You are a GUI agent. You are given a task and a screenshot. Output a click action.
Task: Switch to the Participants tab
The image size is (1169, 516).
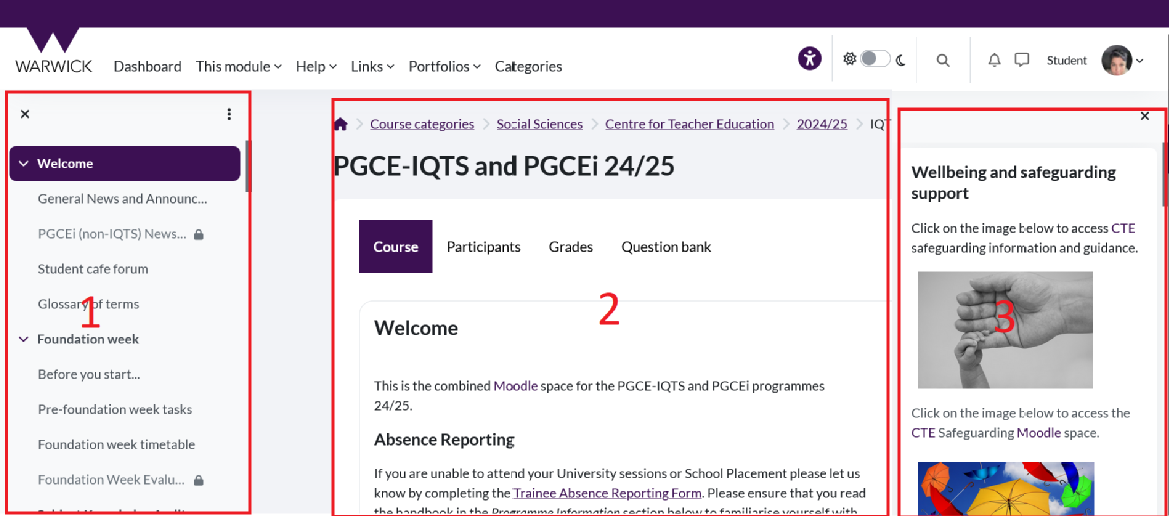click(x=483, y=247)
